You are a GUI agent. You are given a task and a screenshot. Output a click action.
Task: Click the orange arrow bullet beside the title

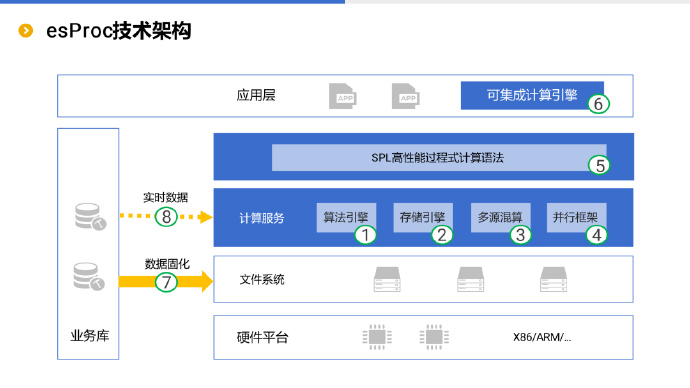pyautogui.click(x=26, y=31)
